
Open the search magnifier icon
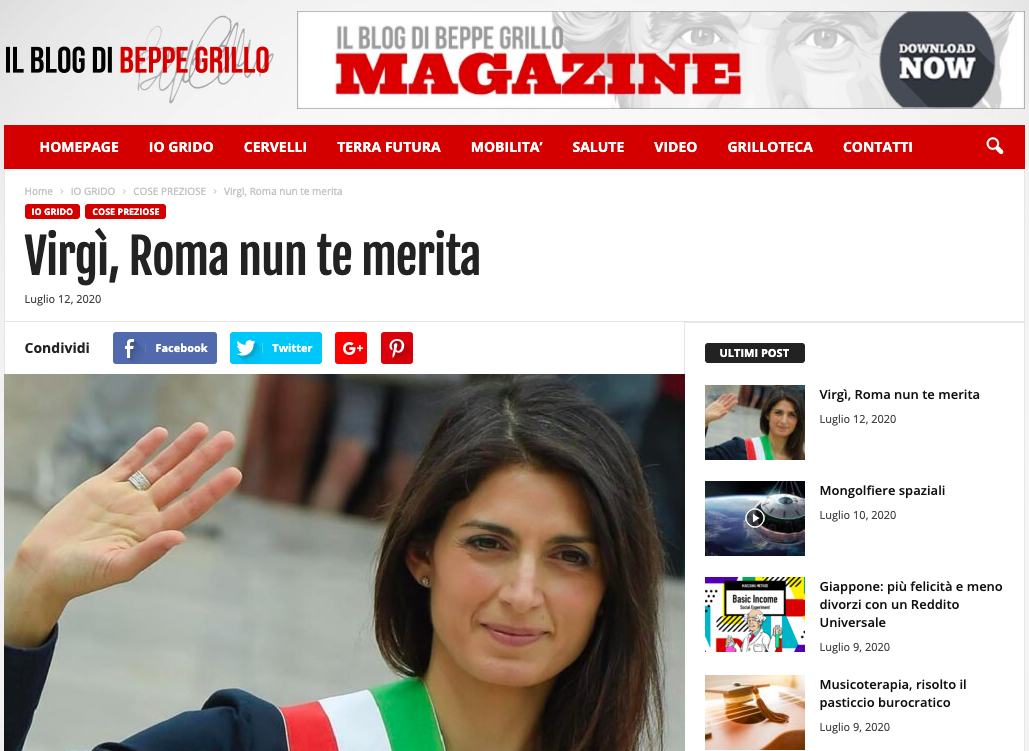click(994, 146)
